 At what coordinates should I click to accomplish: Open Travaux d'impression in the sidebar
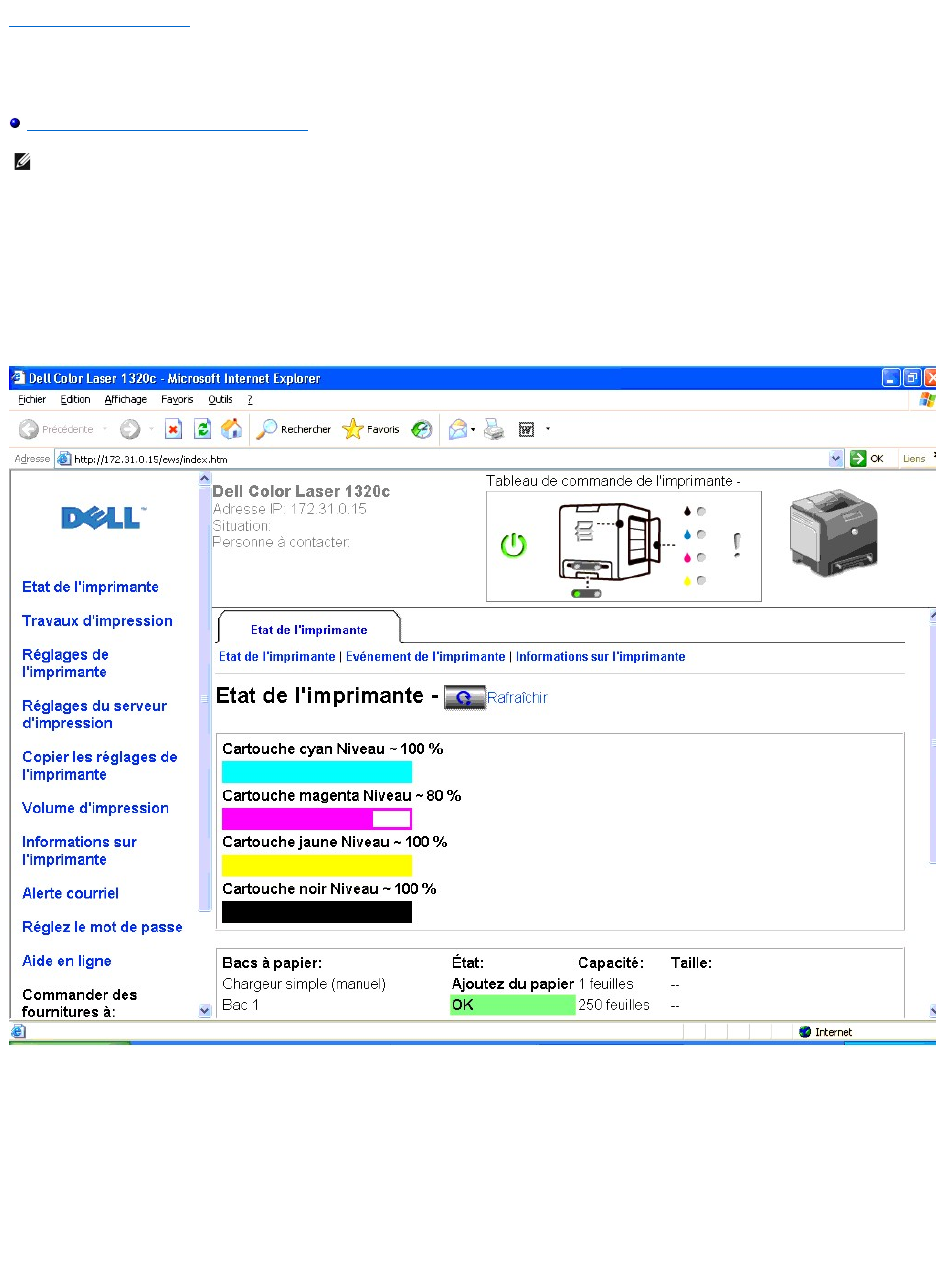pos(97,621)
